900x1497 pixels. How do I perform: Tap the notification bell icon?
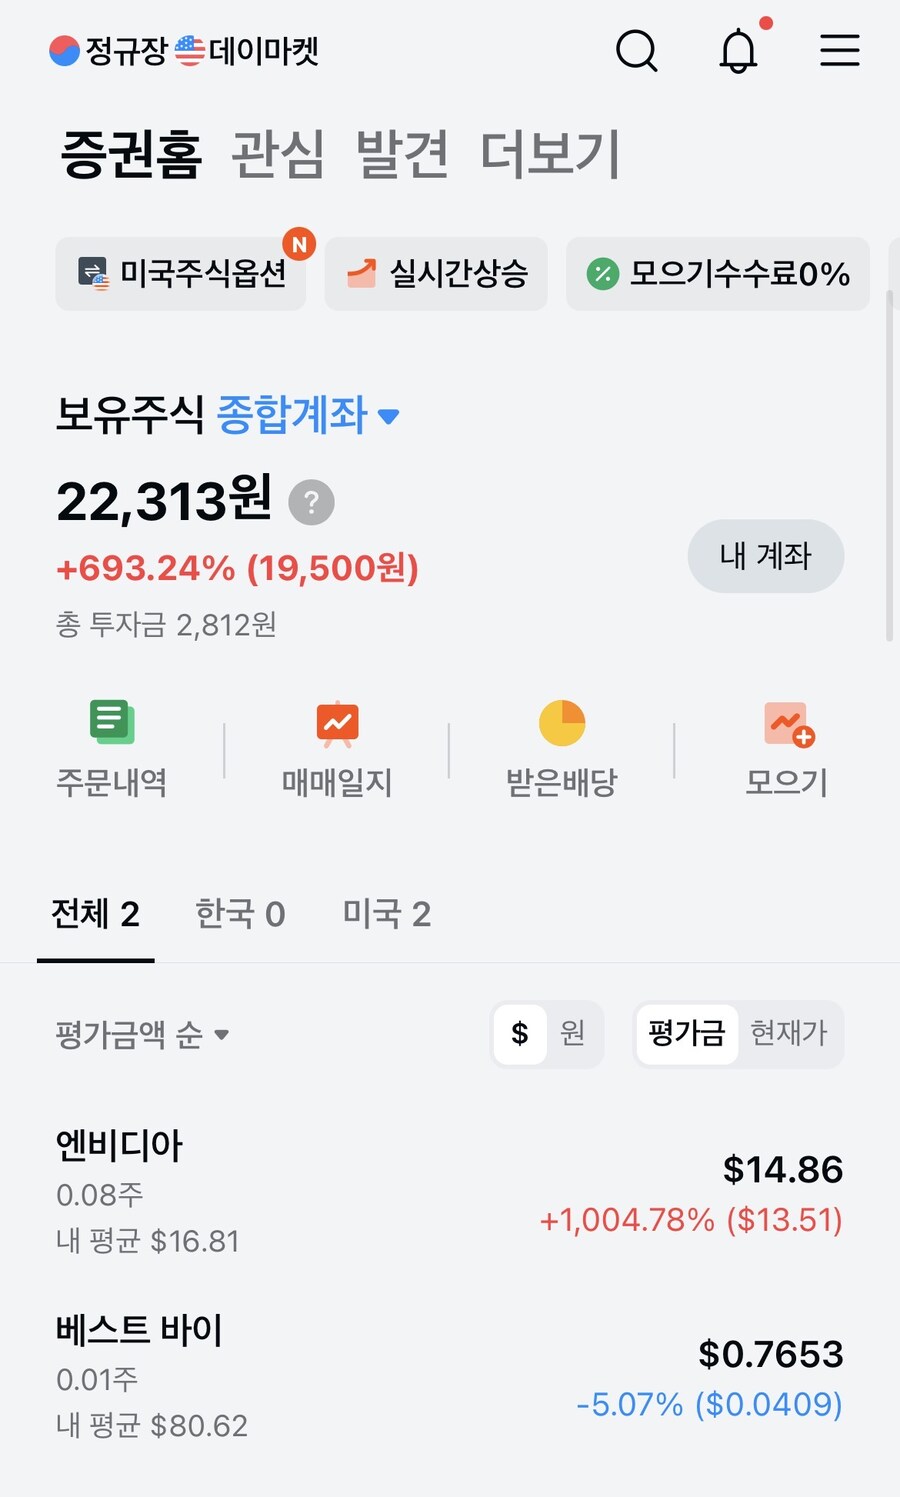point(738,50)
